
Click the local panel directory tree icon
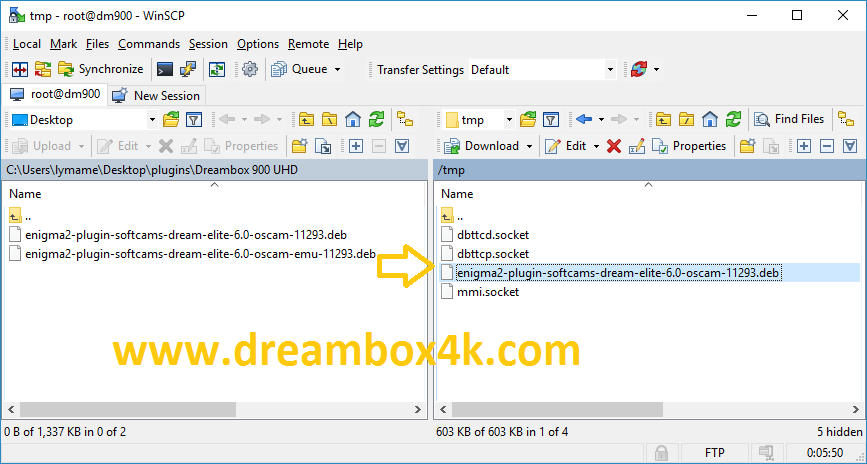[x=405, y=119]
